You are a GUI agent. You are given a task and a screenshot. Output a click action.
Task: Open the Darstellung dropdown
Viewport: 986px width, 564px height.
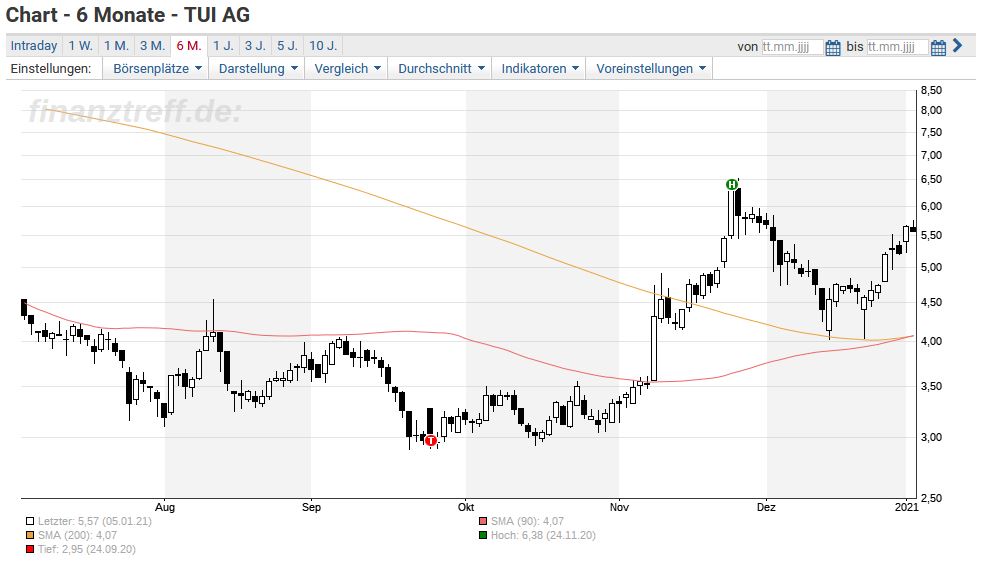point(258,69)
